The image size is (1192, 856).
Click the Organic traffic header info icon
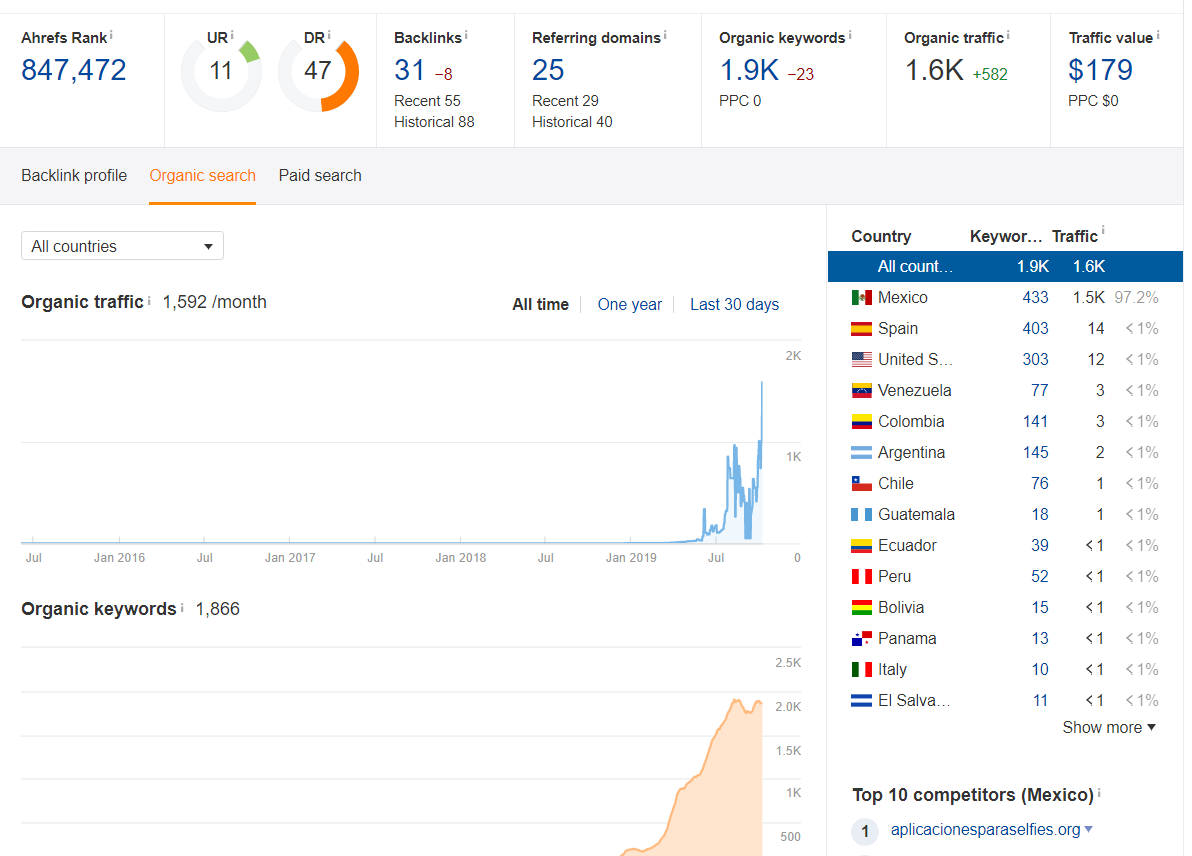point(1008,34)
